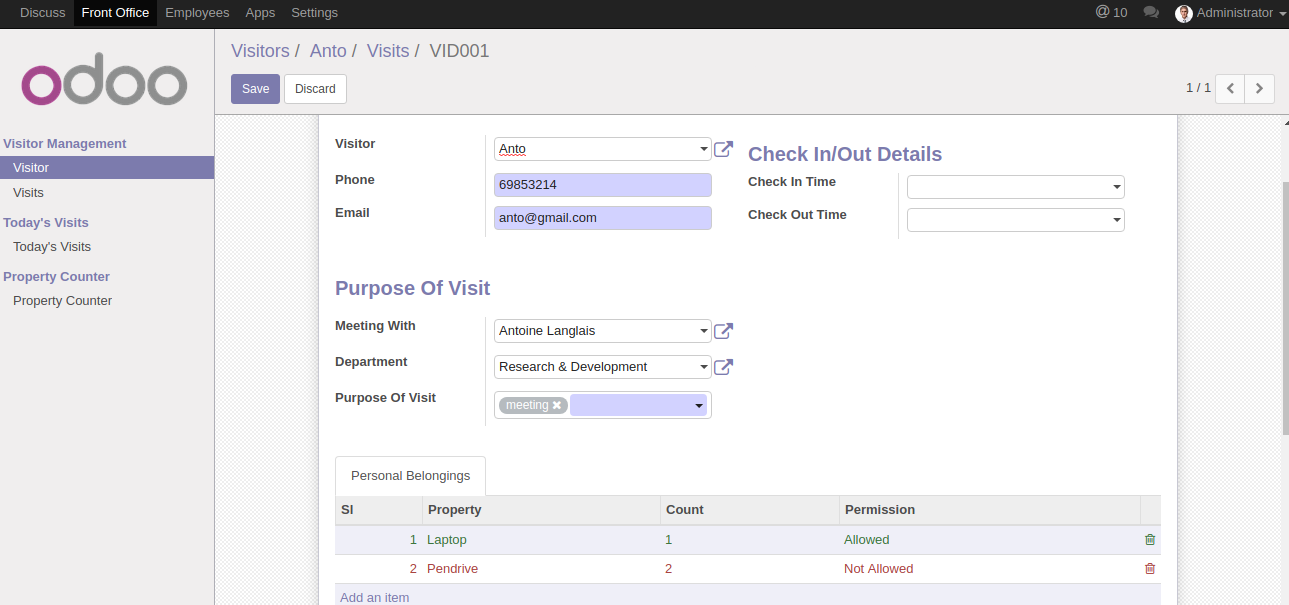This screenshot has height=605, width=1289.
Task: Select the Personal Belongings tab
Action: [x=410, y=476]
